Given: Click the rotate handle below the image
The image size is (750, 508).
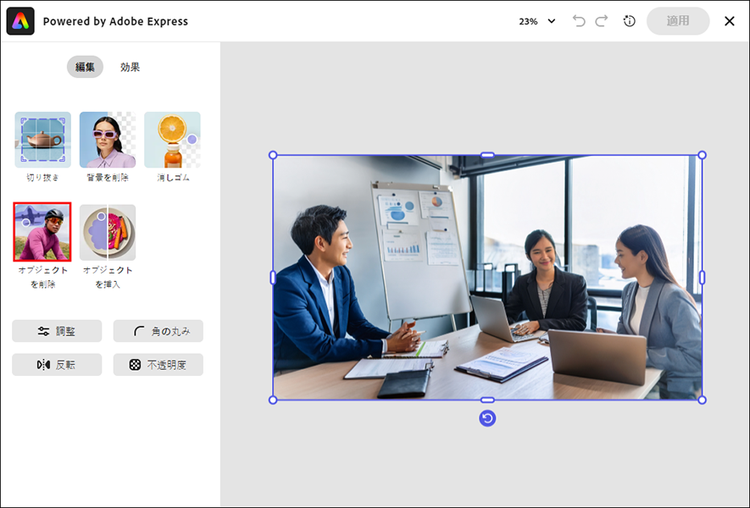Looking at the screenshot, I should pos(487,418).
